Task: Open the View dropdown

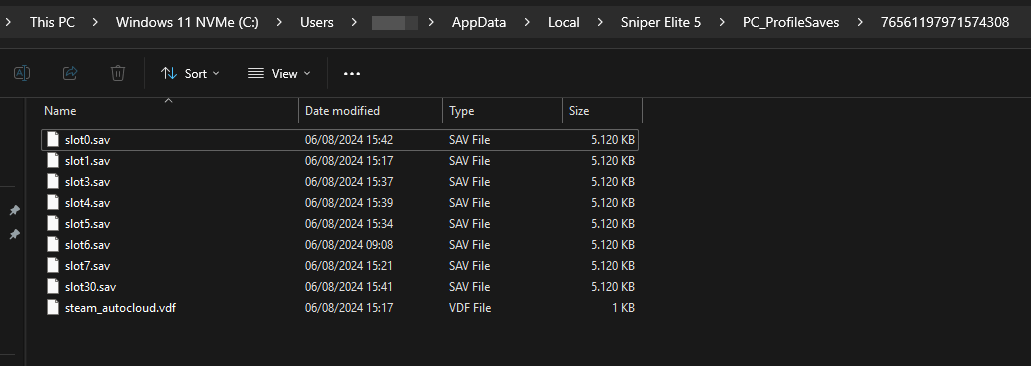Action: (279, 74)
